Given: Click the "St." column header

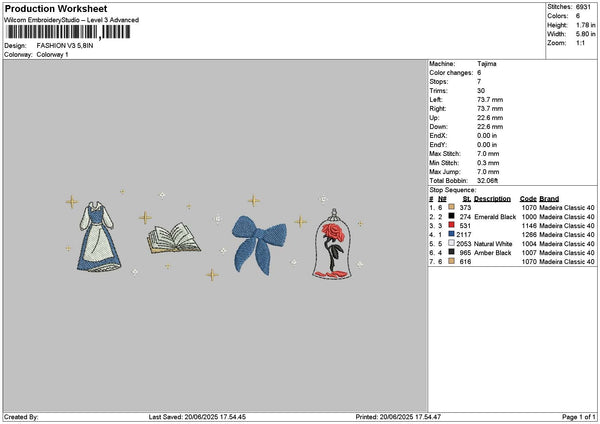Looking at the screenshot, I should coord(466,199).
